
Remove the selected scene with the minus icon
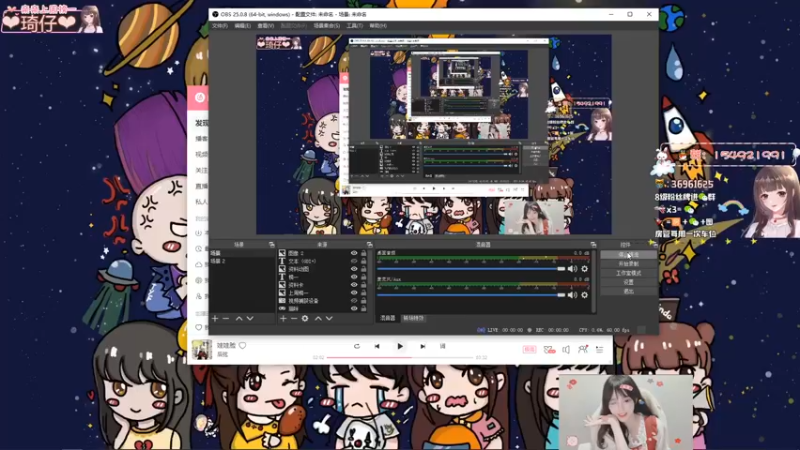pyautogui.click(x=226, y=318)
